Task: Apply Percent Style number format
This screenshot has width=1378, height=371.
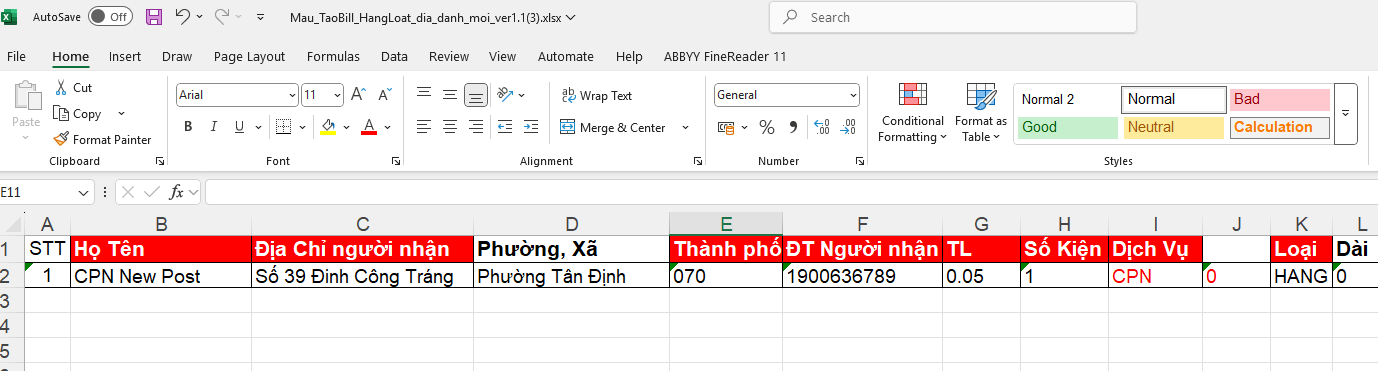Action: pyautogui.click(x=767, y=127)
